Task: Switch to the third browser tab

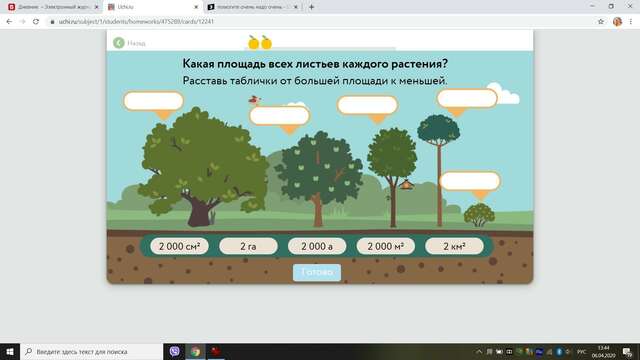Action: pyautogui.click(x=253, y=7)
